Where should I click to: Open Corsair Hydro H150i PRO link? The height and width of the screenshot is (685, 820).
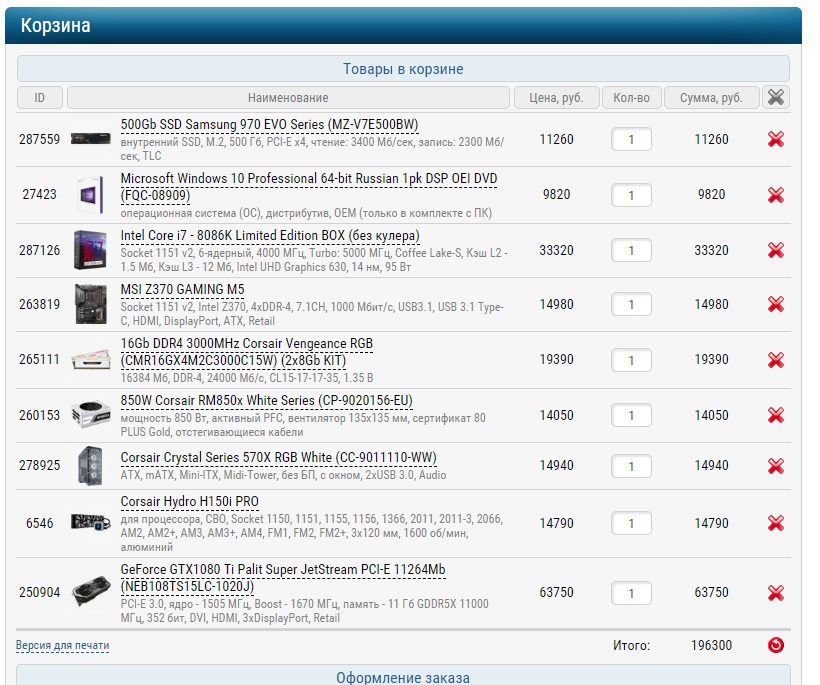click(189, 501)
